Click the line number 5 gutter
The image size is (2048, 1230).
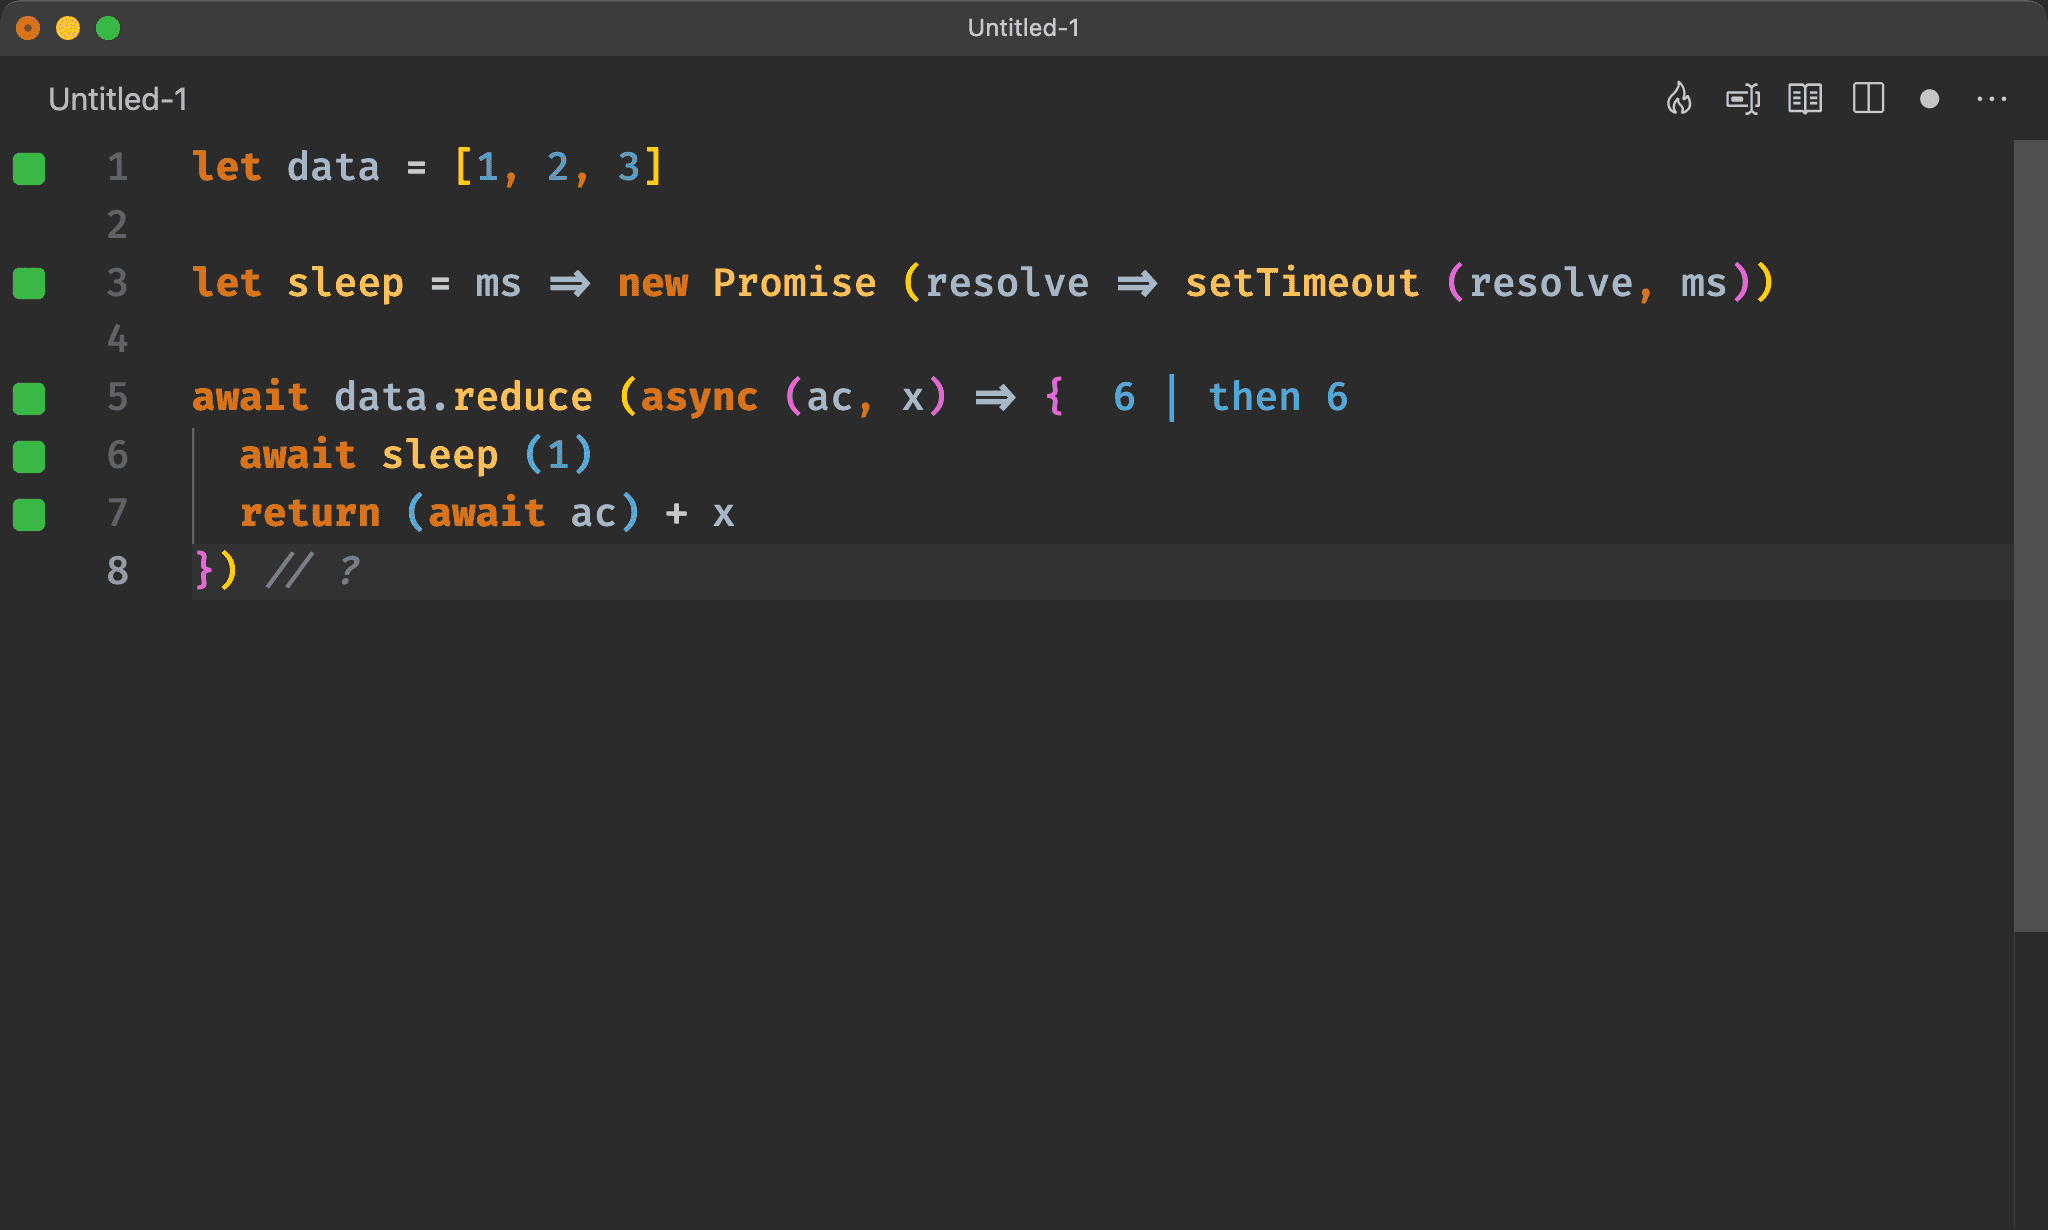(x=116, y=396)
